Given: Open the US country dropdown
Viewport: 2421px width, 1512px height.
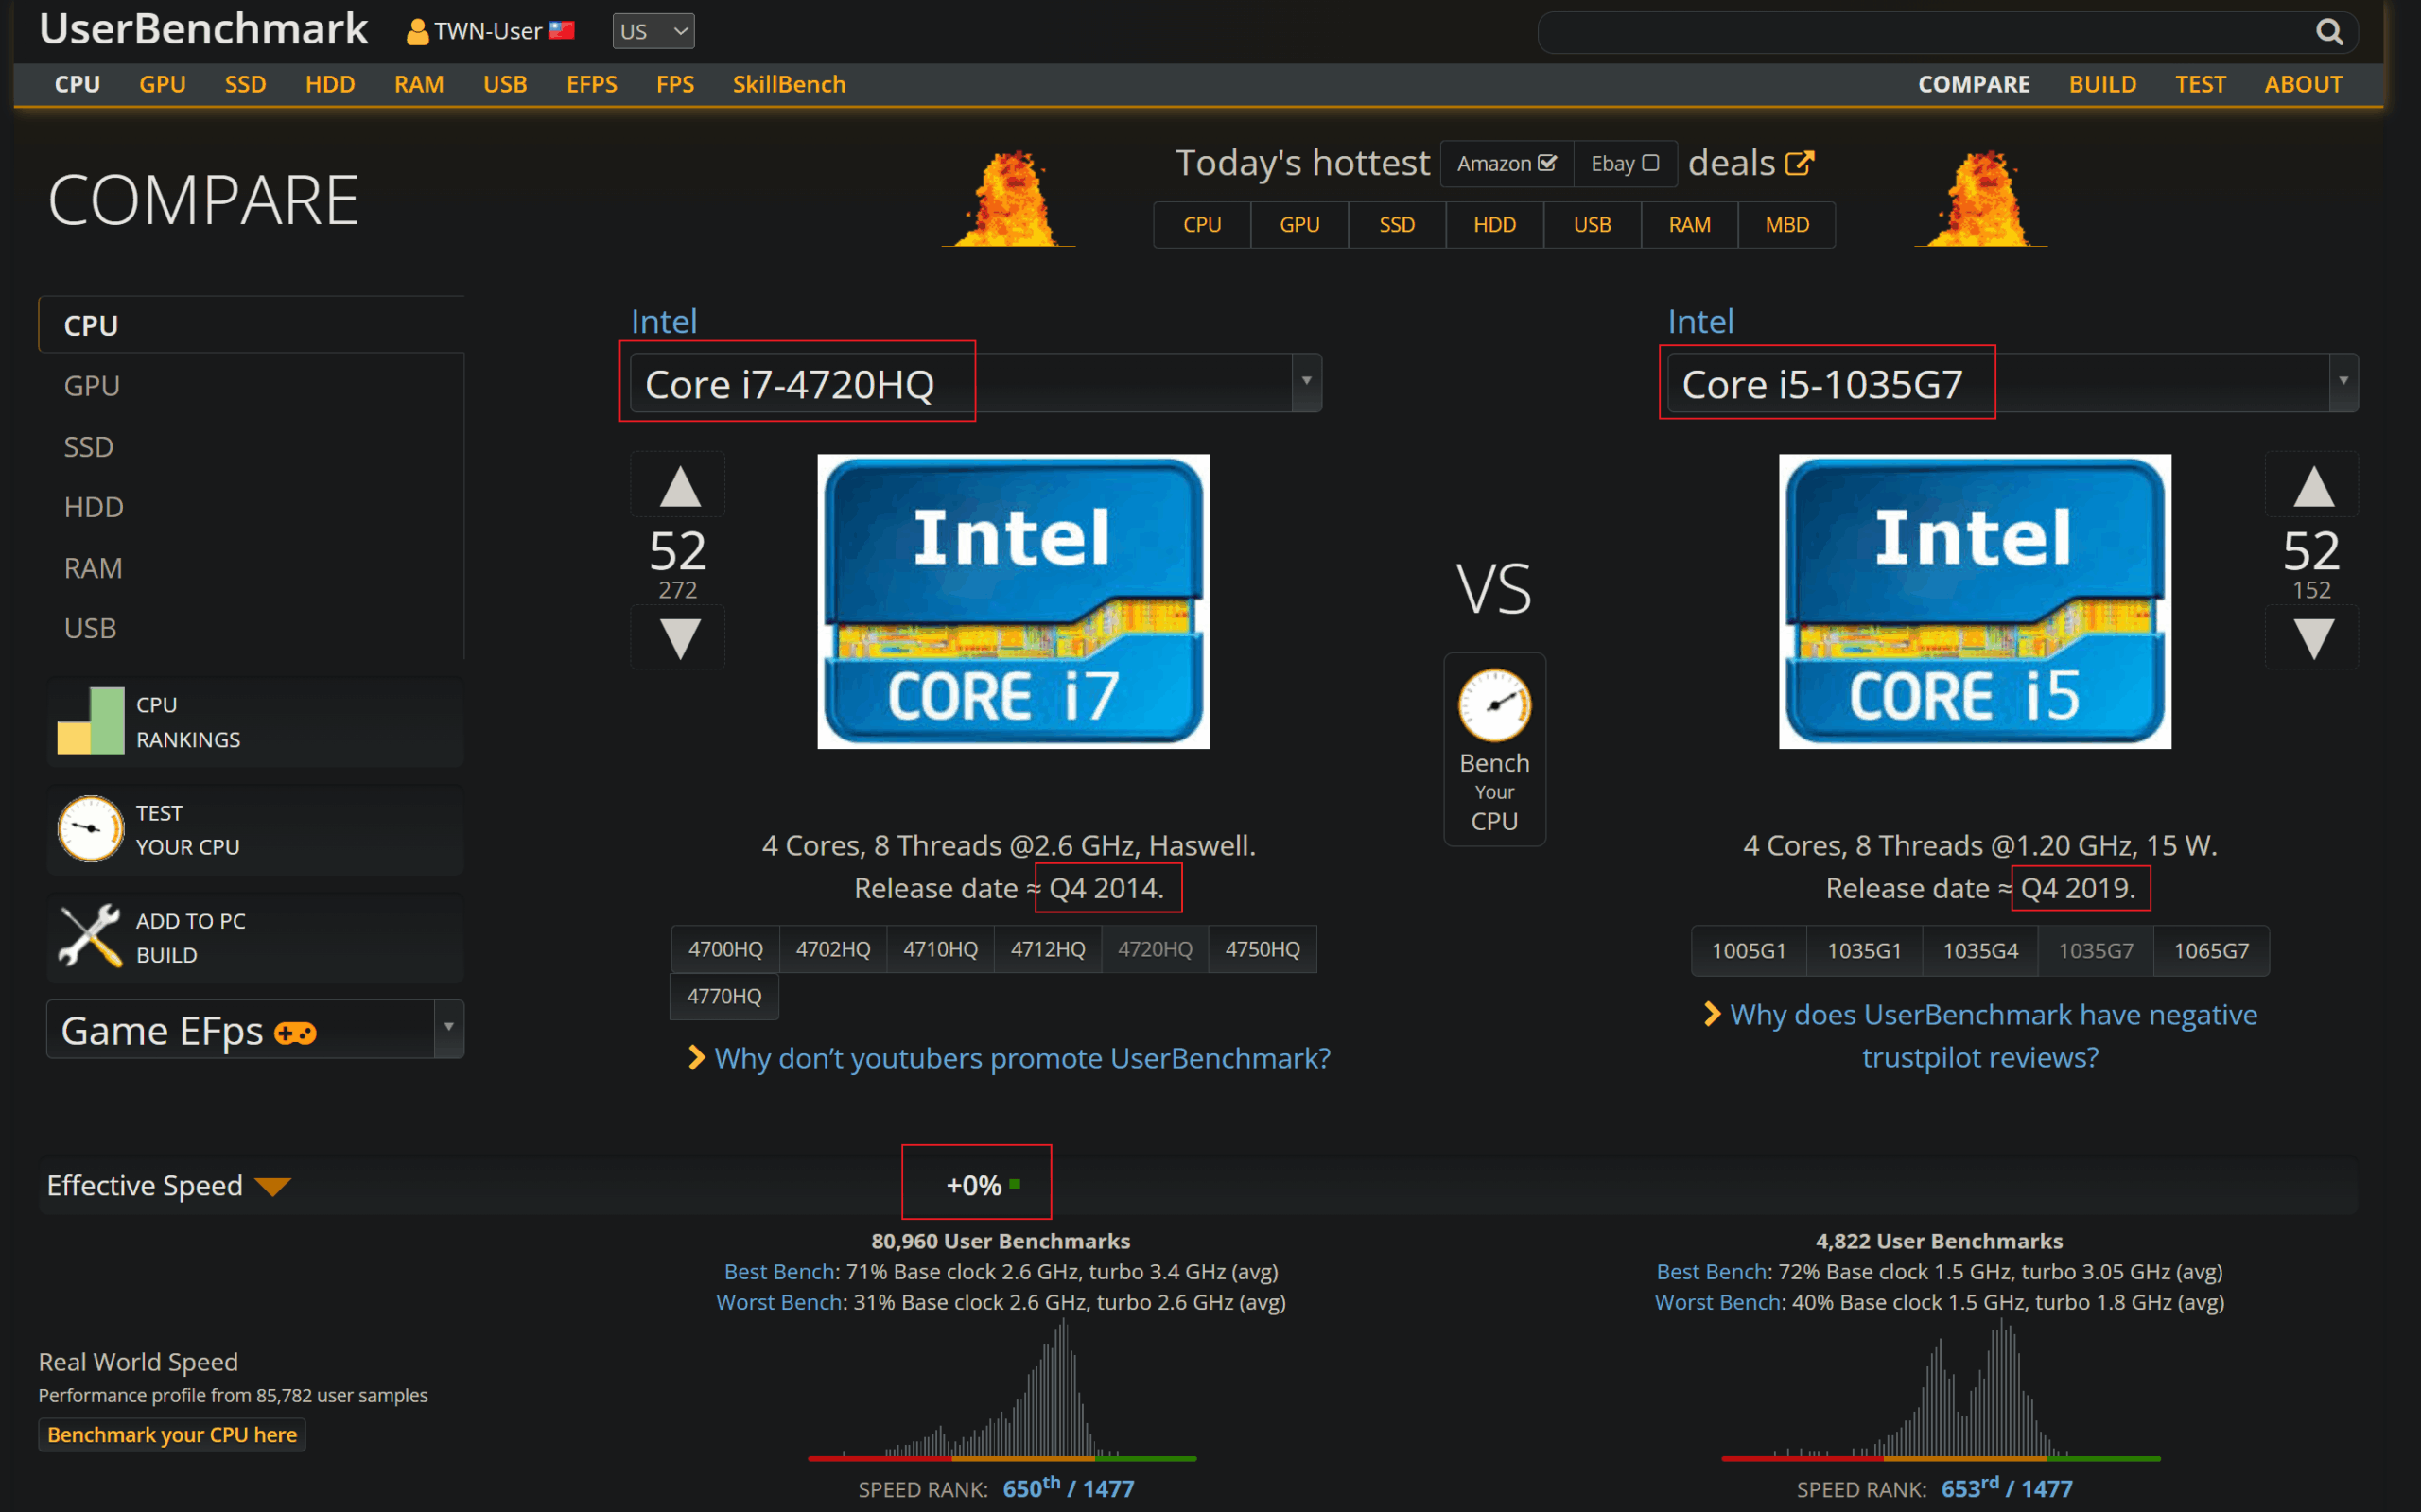Looking at the screenshot, I should [653, 31].
